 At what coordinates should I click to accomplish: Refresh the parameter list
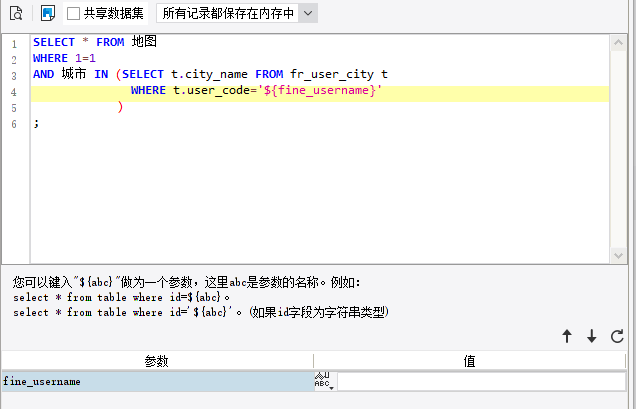(617, 336)
